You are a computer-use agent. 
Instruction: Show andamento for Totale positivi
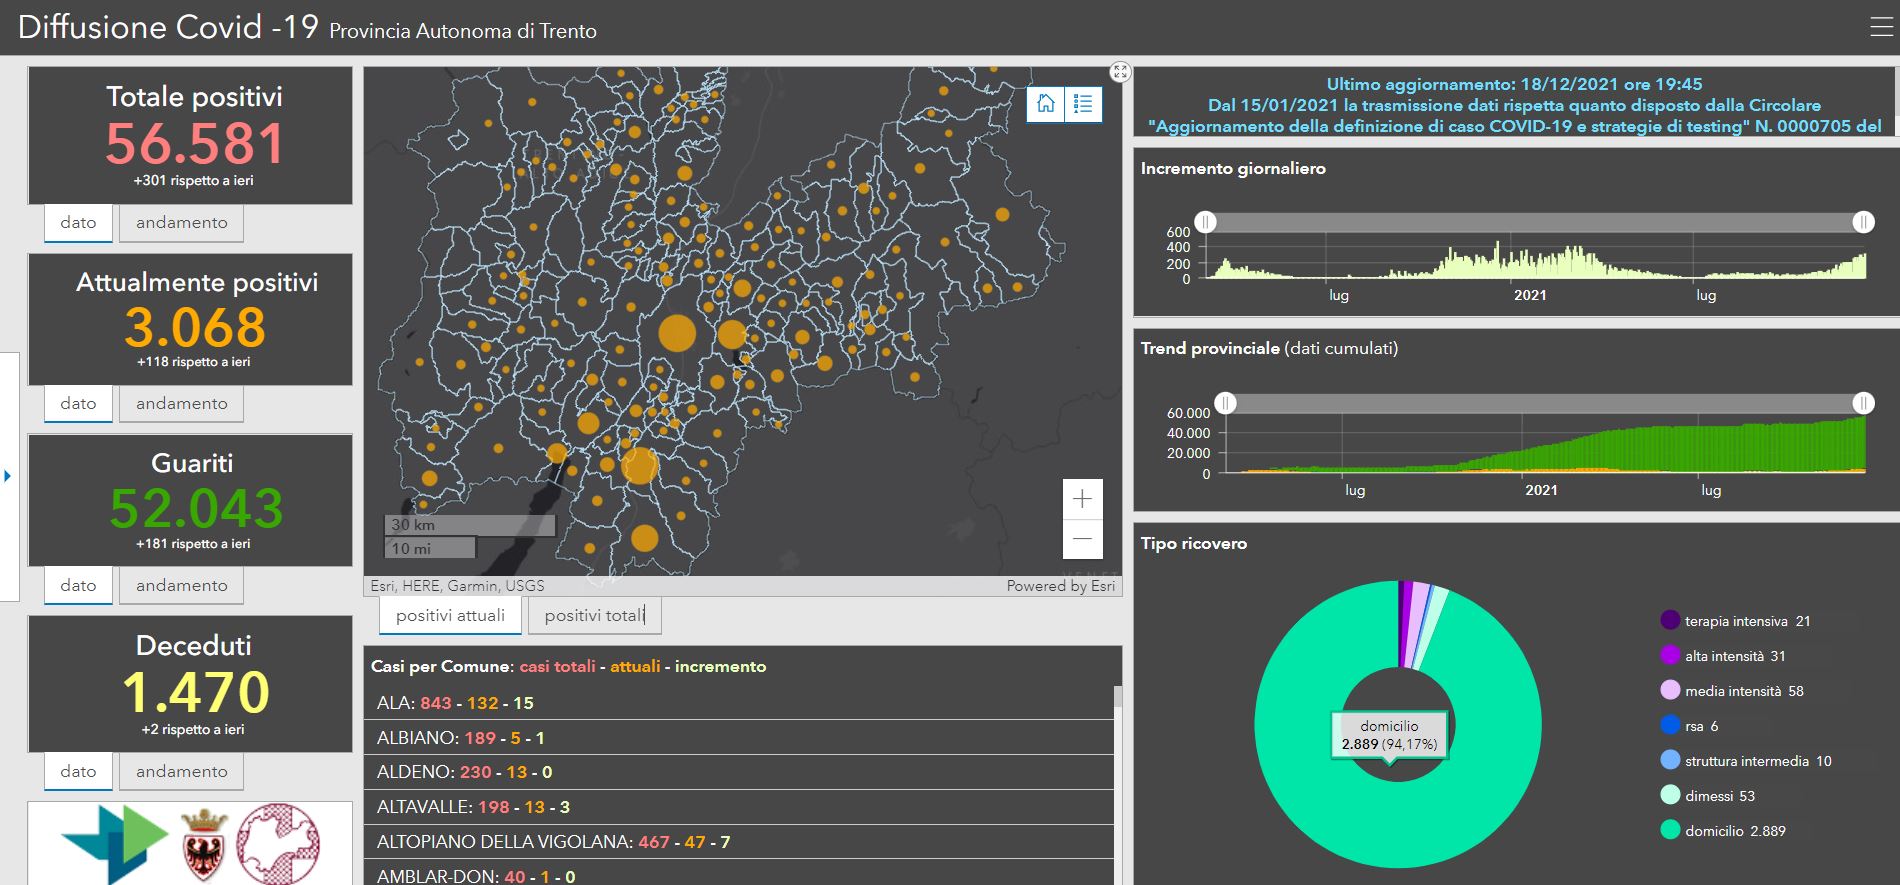click(181, 223)
